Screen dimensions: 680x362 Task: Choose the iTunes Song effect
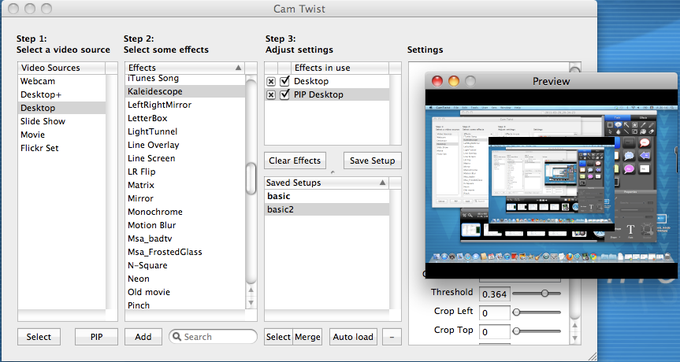click(x=185, y=79)
